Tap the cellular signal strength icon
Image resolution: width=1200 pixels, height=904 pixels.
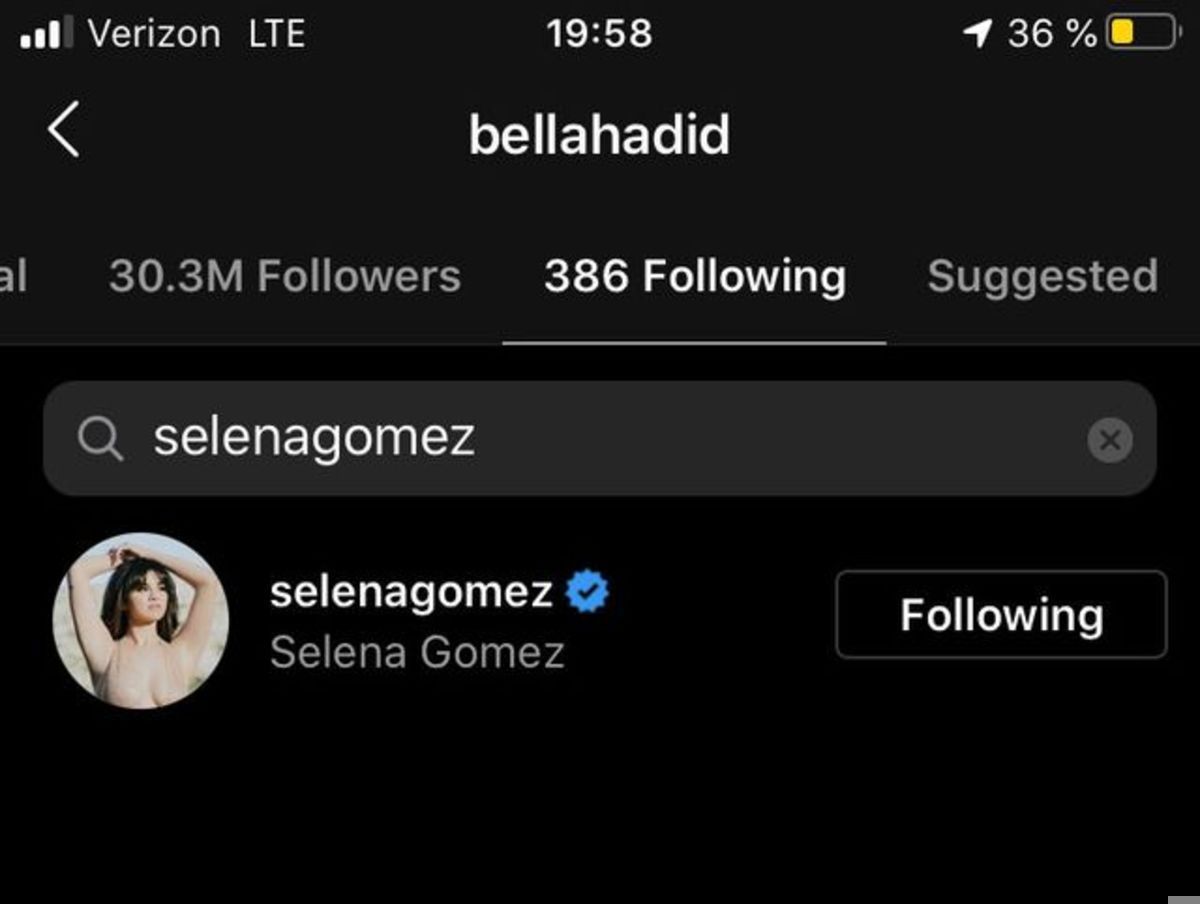coord(47,34)
